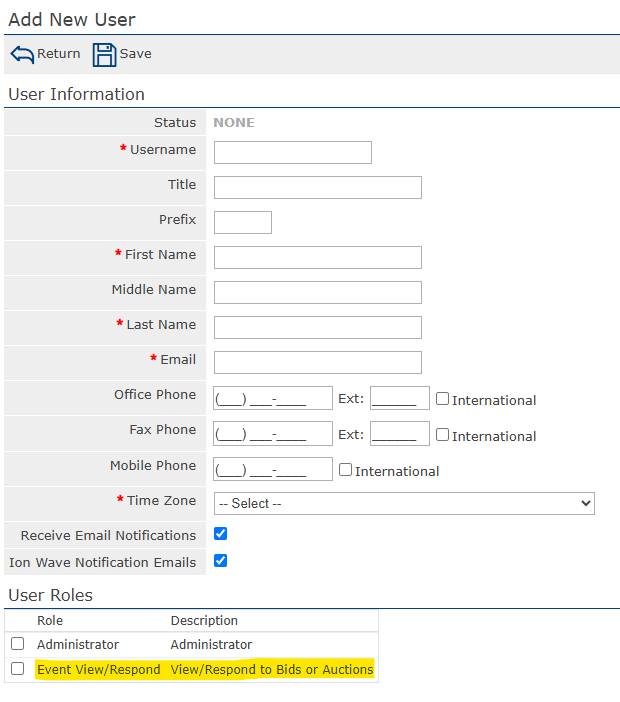Click the Save floppy disk icon
This screenshot has height=702, width=620.
(104, 55)
